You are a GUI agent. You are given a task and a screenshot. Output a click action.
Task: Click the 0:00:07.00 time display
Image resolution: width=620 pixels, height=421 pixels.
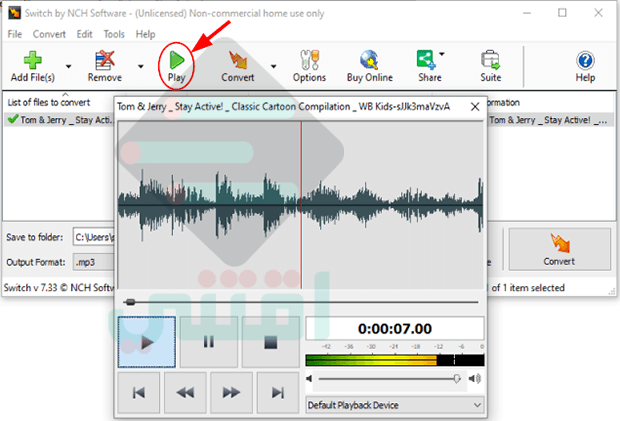tap(395, 329)
